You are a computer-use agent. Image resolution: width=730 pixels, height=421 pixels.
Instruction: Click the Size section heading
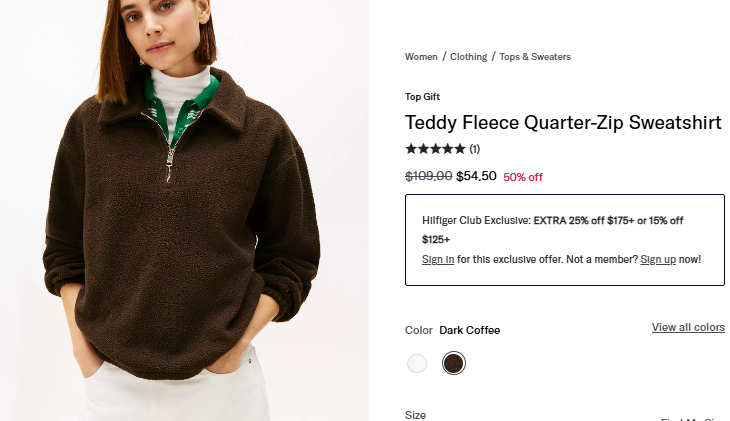pos(415,415)
